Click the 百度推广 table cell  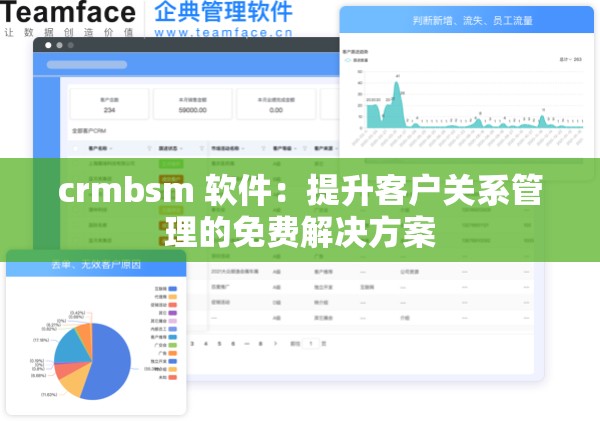pyautogui.click(x=220, y=287)
